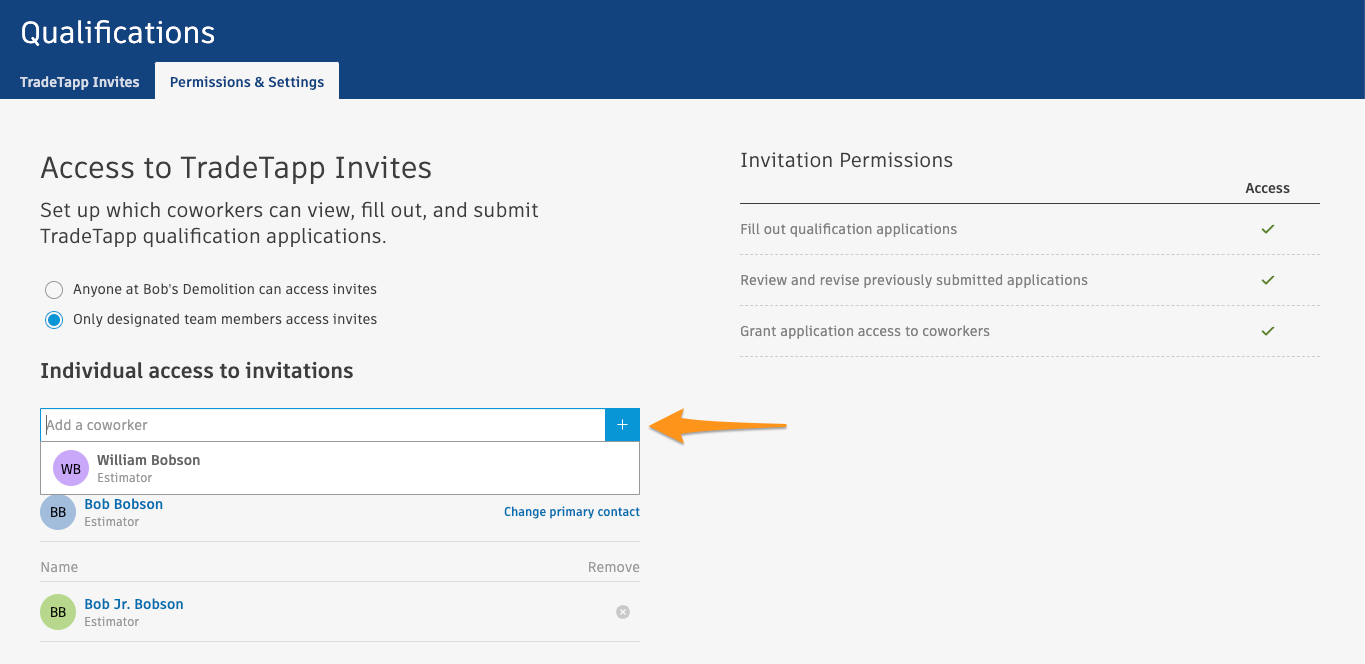Open the TradeTapp Invites tab

click(80, 82)
